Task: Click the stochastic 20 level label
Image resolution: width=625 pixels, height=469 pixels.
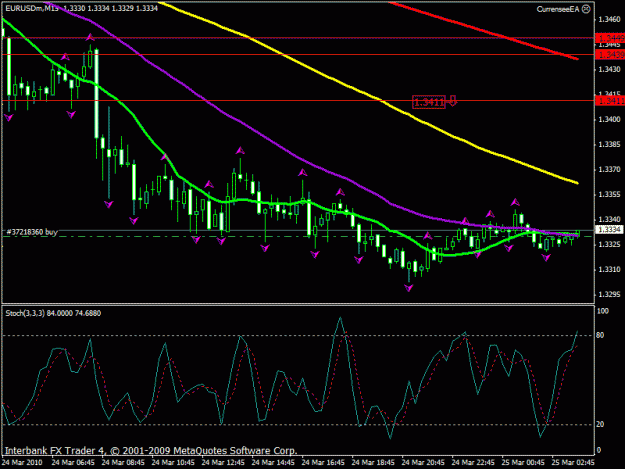Action: pos(600,424)
